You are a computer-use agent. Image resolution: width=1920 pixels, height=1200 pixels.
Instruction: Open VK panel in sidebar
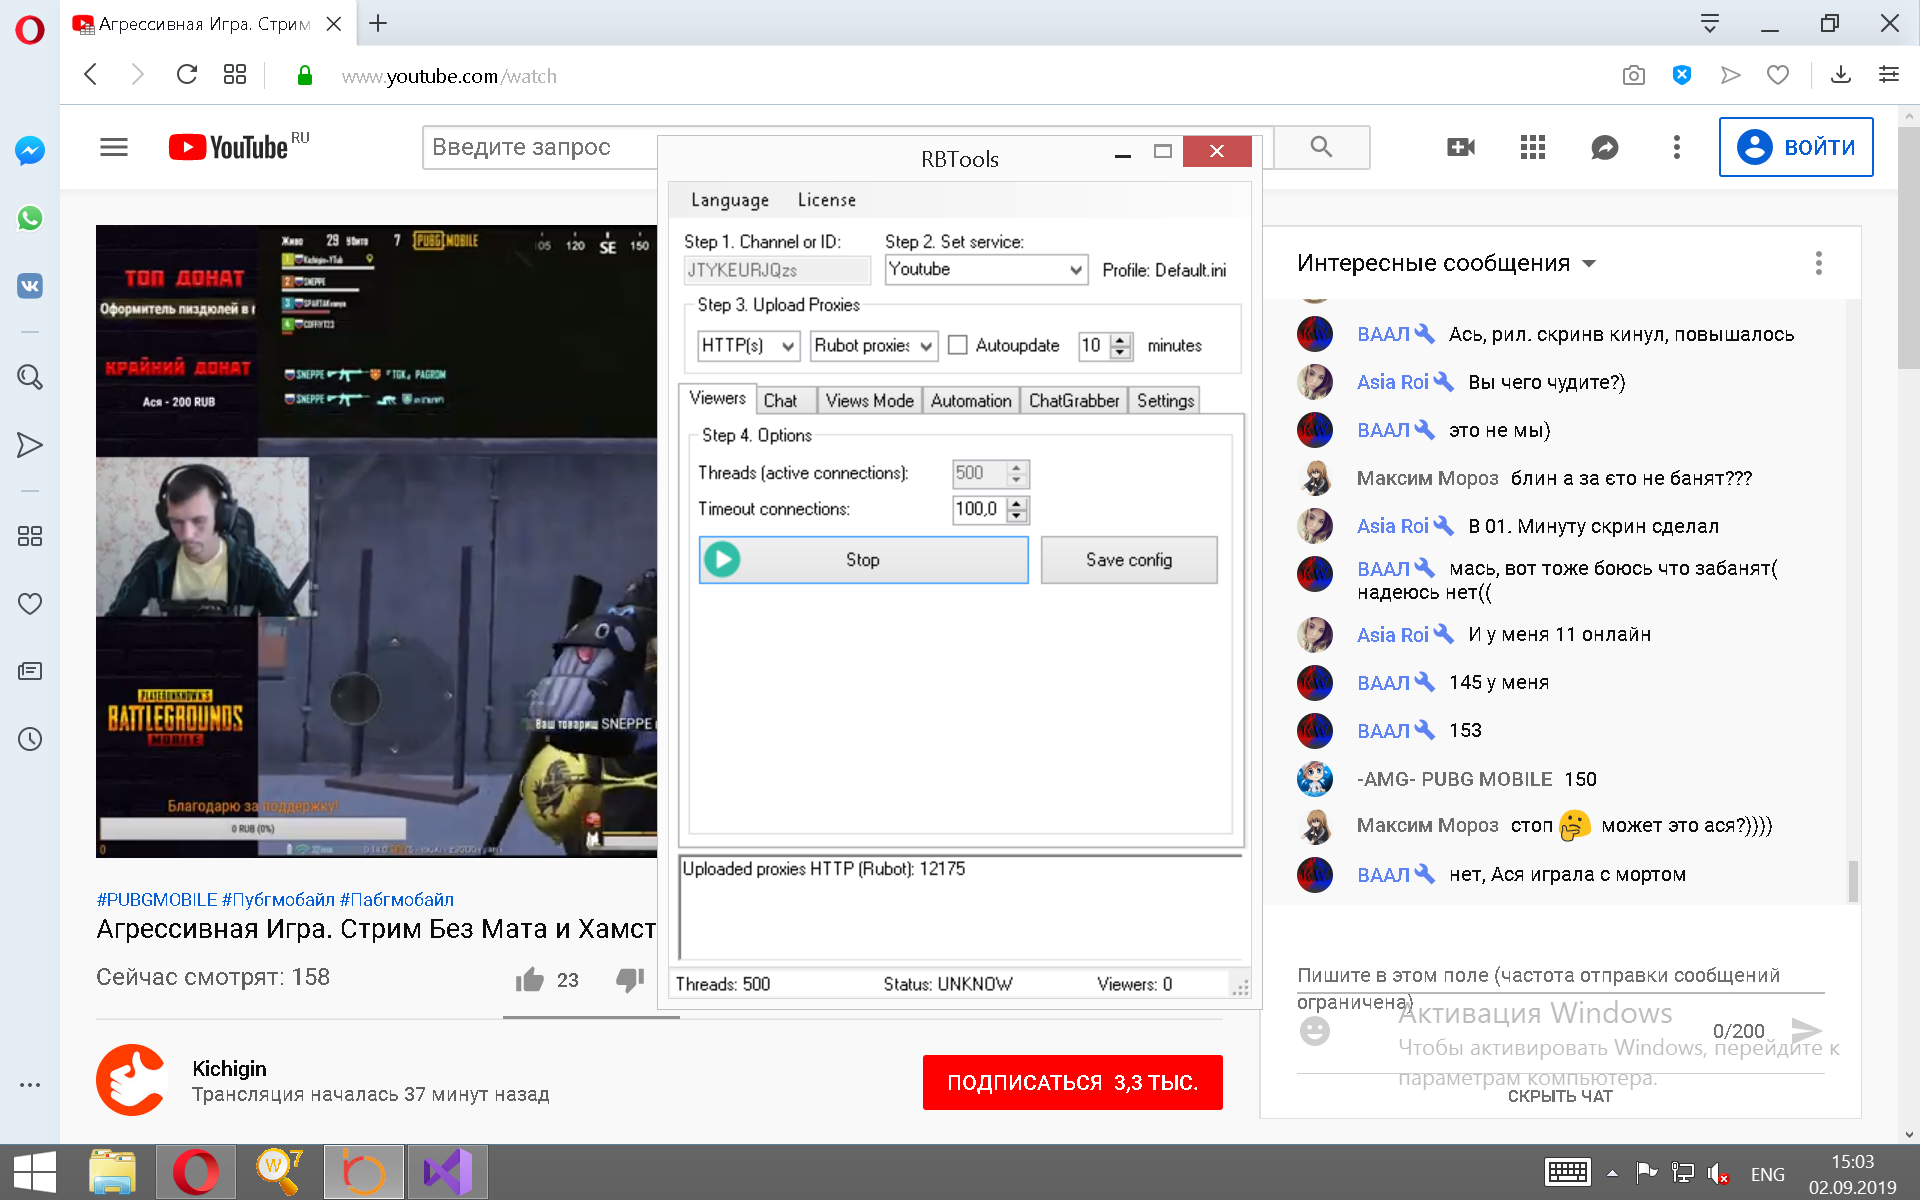pyautogui.click(x=30, y=286)
